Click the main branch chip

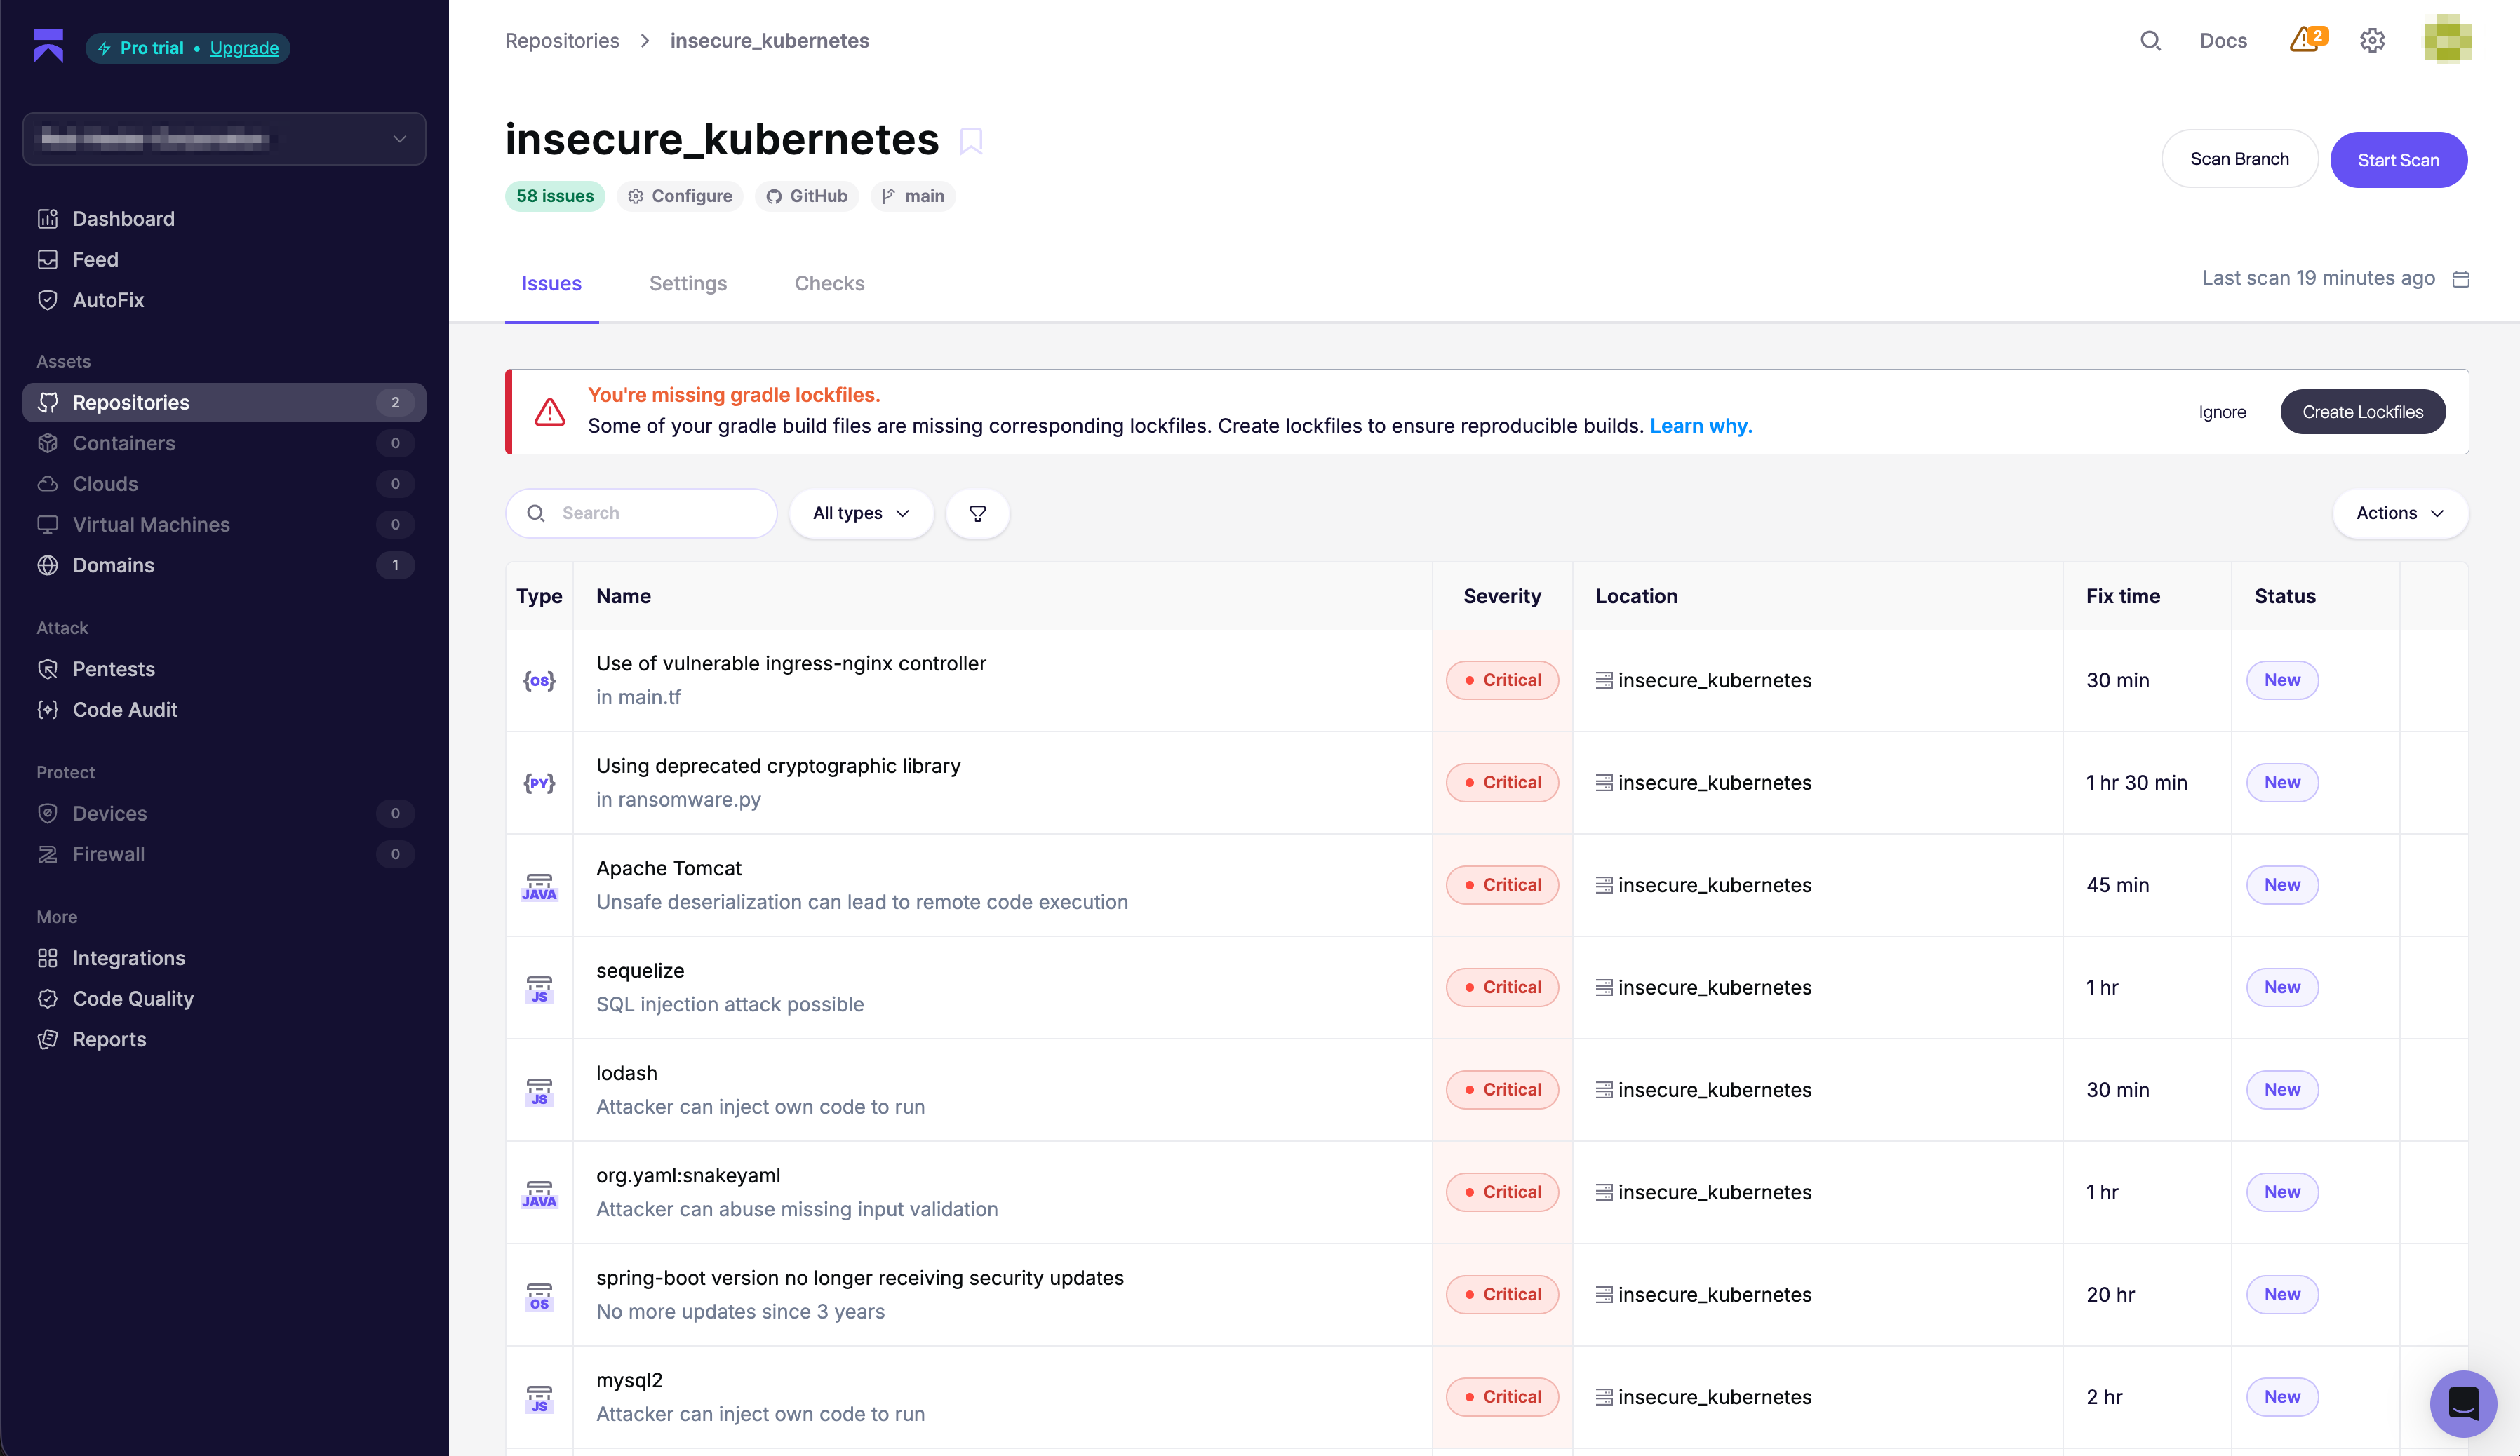[913, 196]
